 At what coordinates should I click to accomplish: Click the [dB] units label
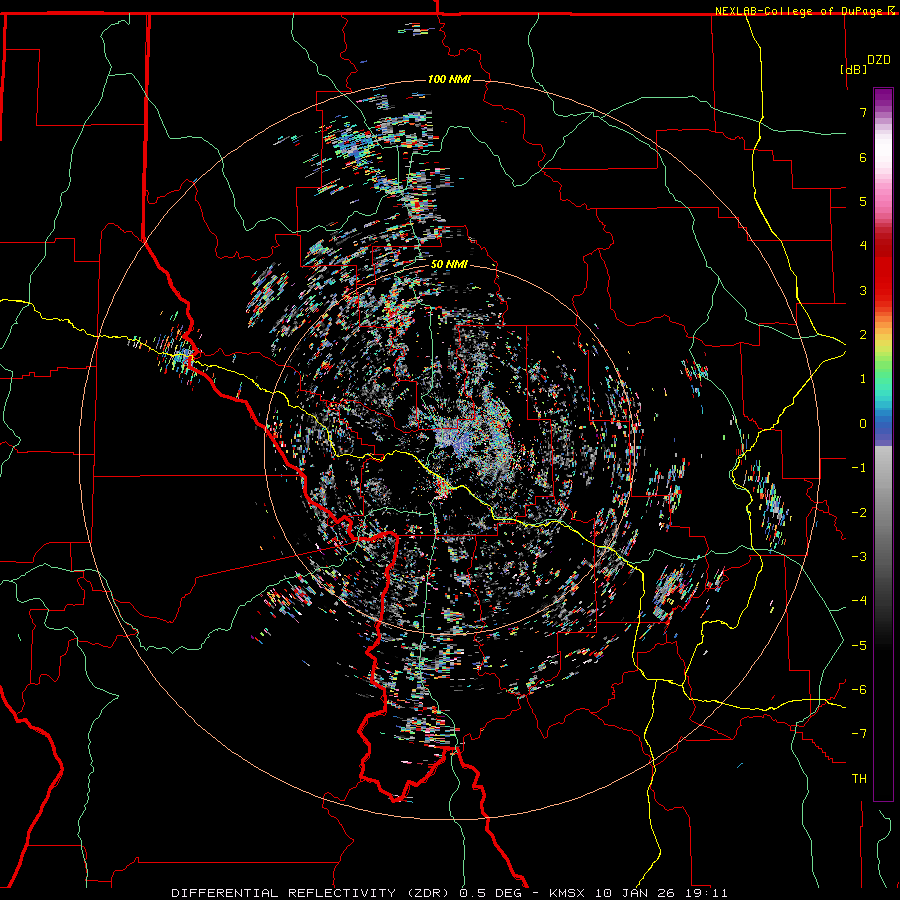(853, 69)
